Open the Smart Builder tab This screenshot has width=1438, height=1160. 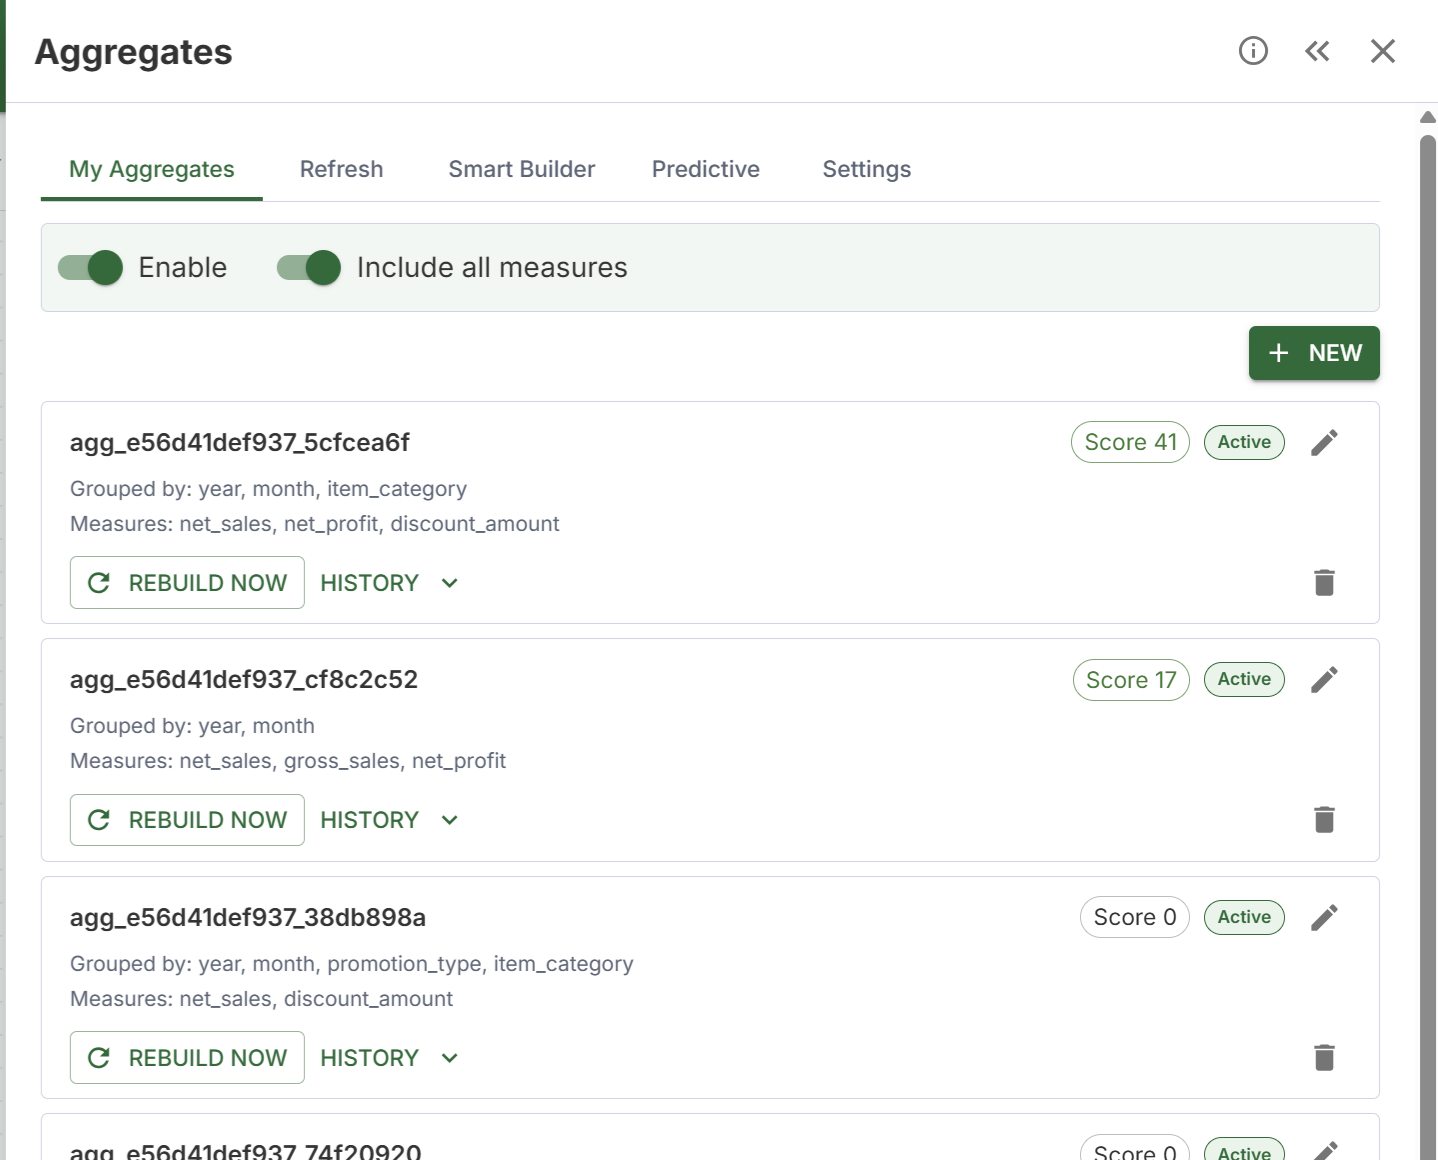(521, 169)
